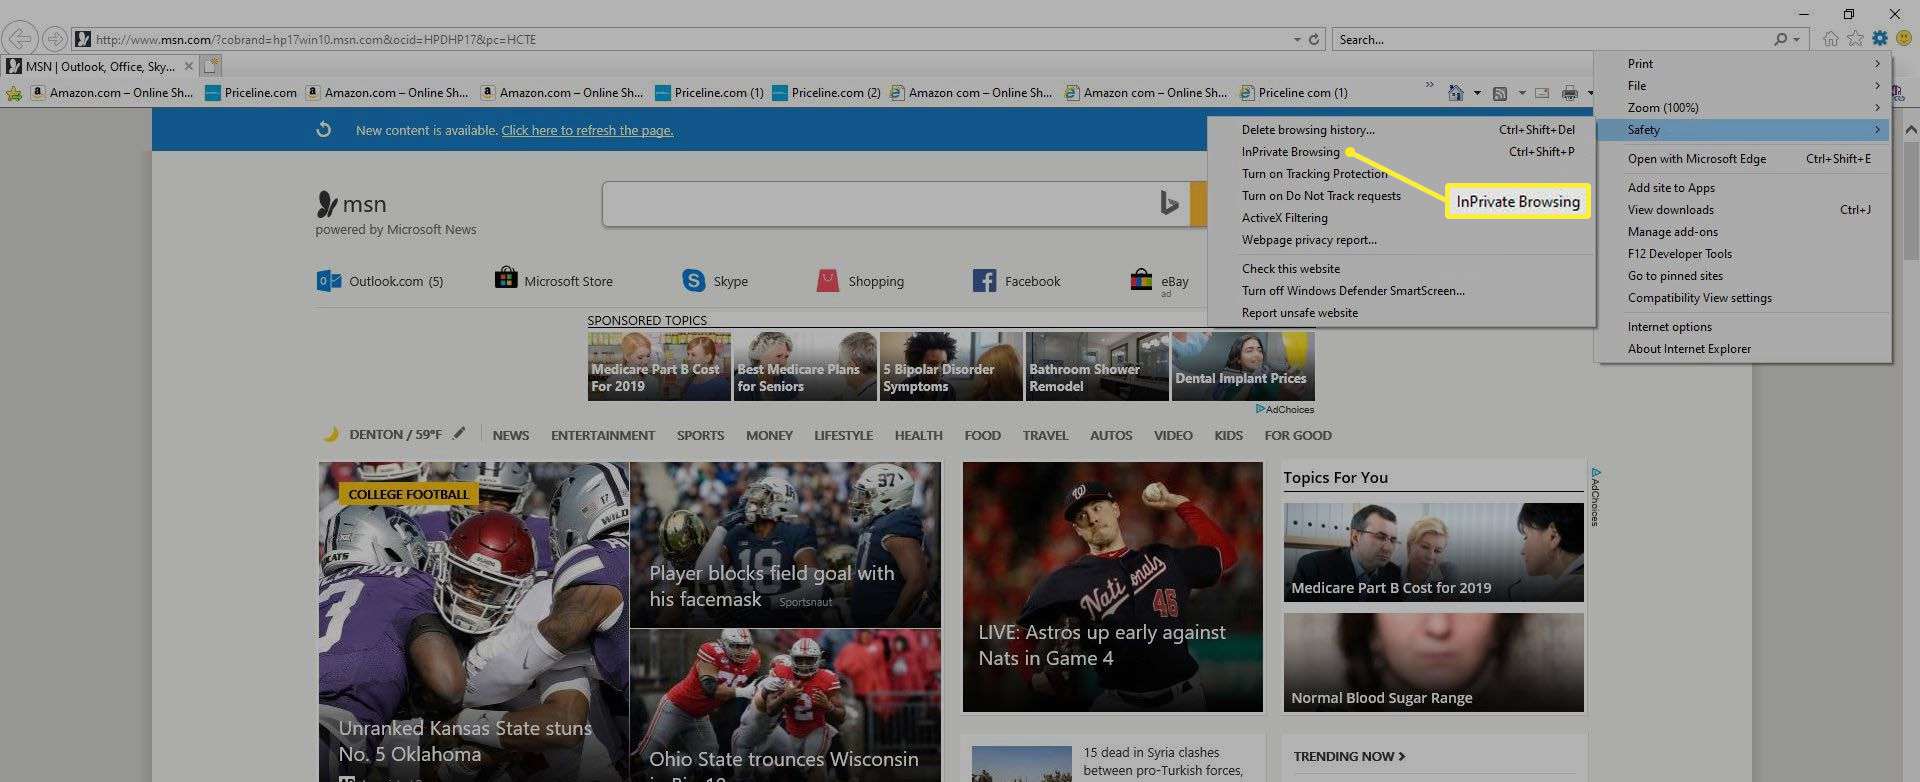Open Outlook.com shortcut icon
Image resolution: width=1920 pixels, height=782 pixels.
pyautogui.click(x=329, y=281)
